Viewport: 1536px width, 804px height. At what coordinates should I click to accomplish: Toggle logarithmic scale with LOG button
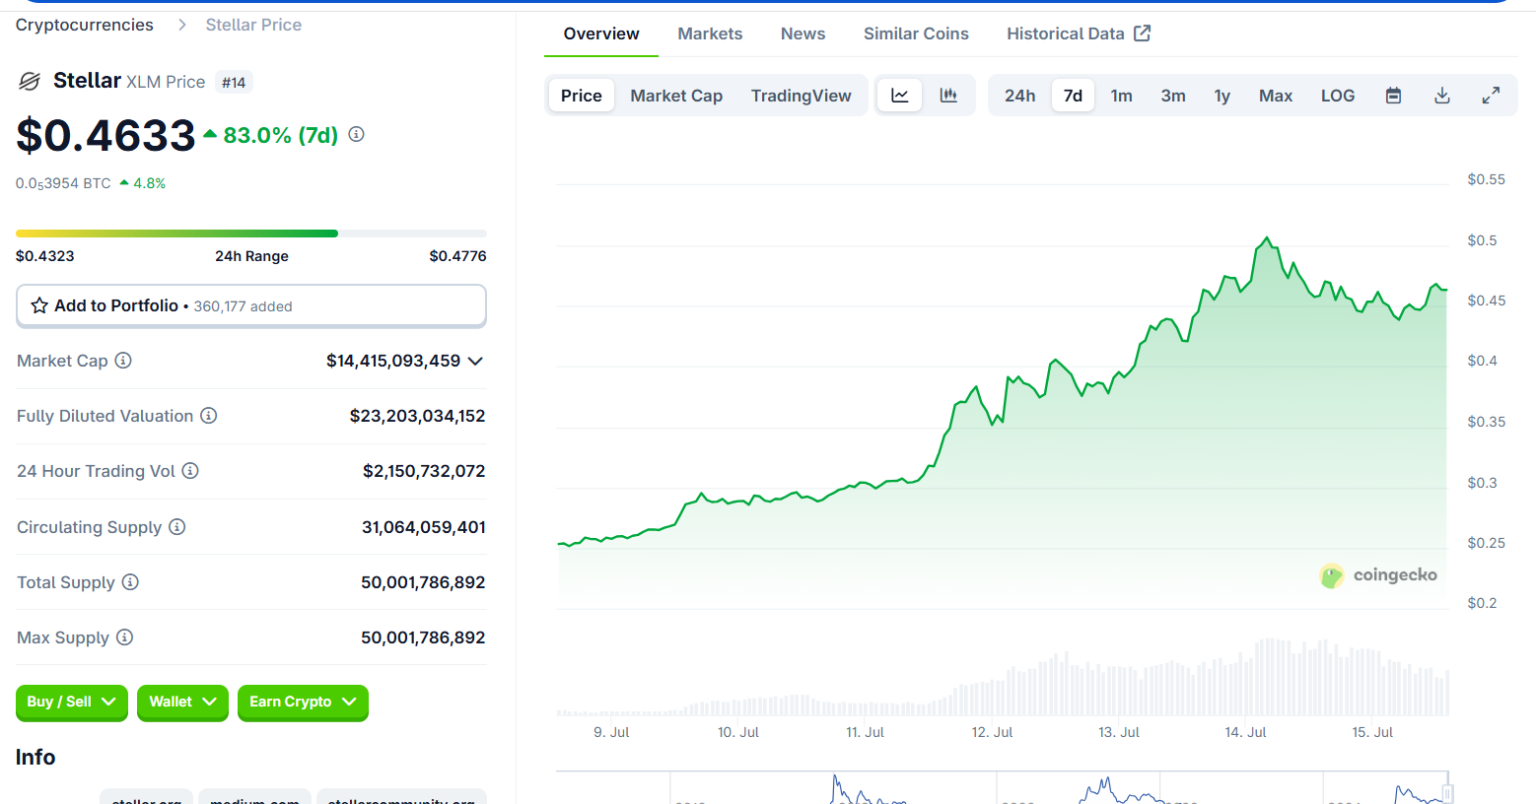[1338, 94]
